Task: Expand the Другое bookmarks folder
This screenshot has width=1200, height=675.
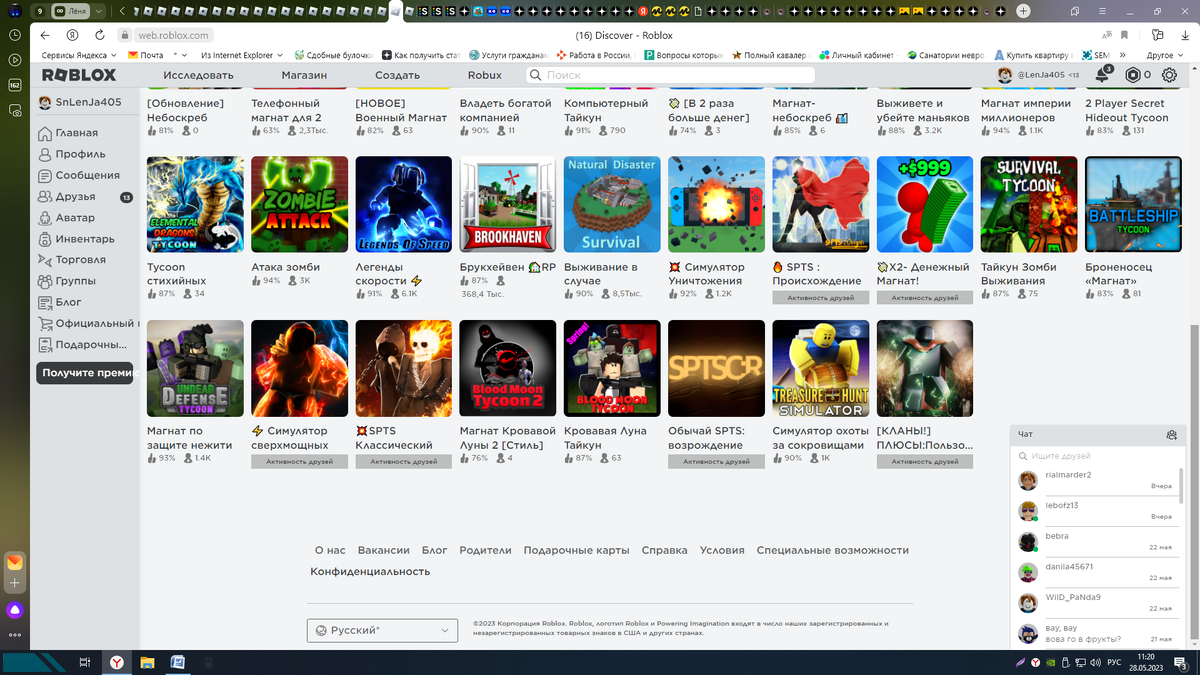Action: pos(1165,55)
